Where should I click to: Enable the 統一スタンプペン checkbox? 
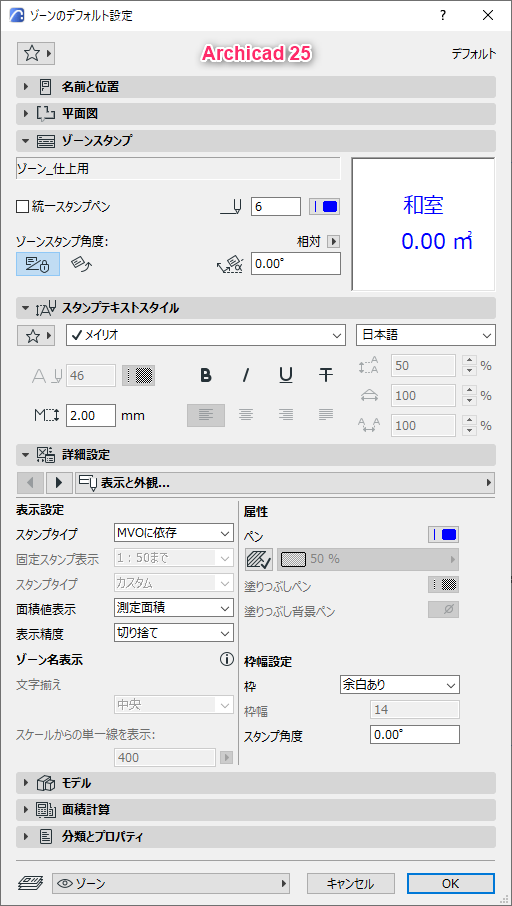pyautogui.click(x=22, y=206)
